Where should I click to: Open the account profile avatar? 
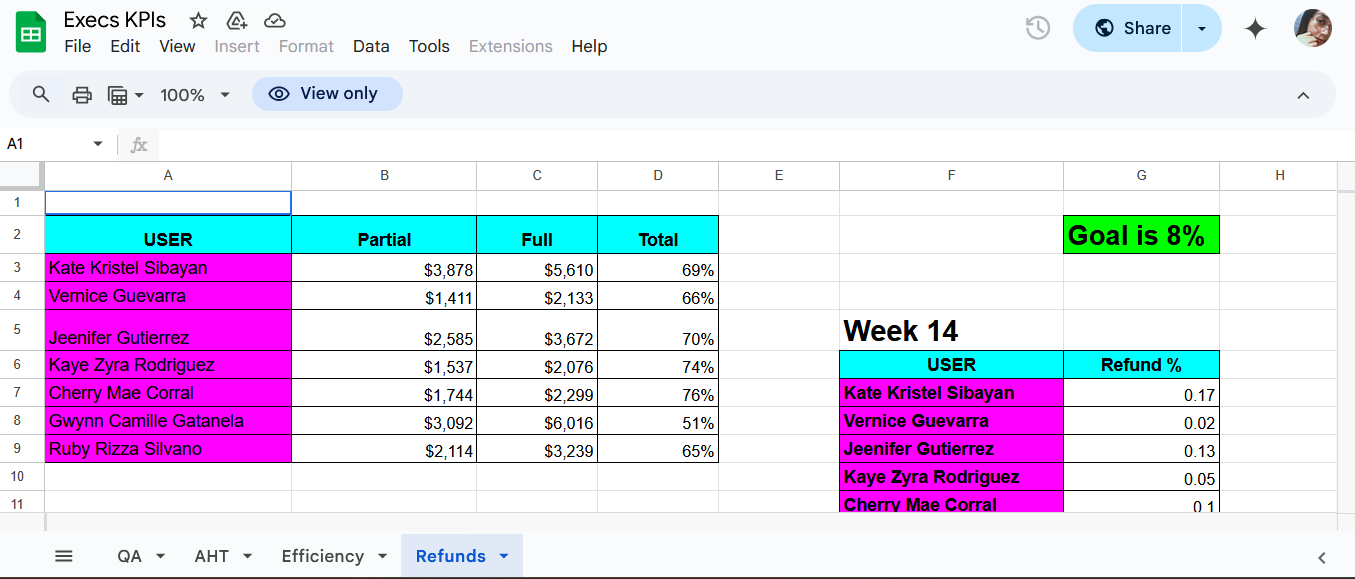click(1313, 28)
